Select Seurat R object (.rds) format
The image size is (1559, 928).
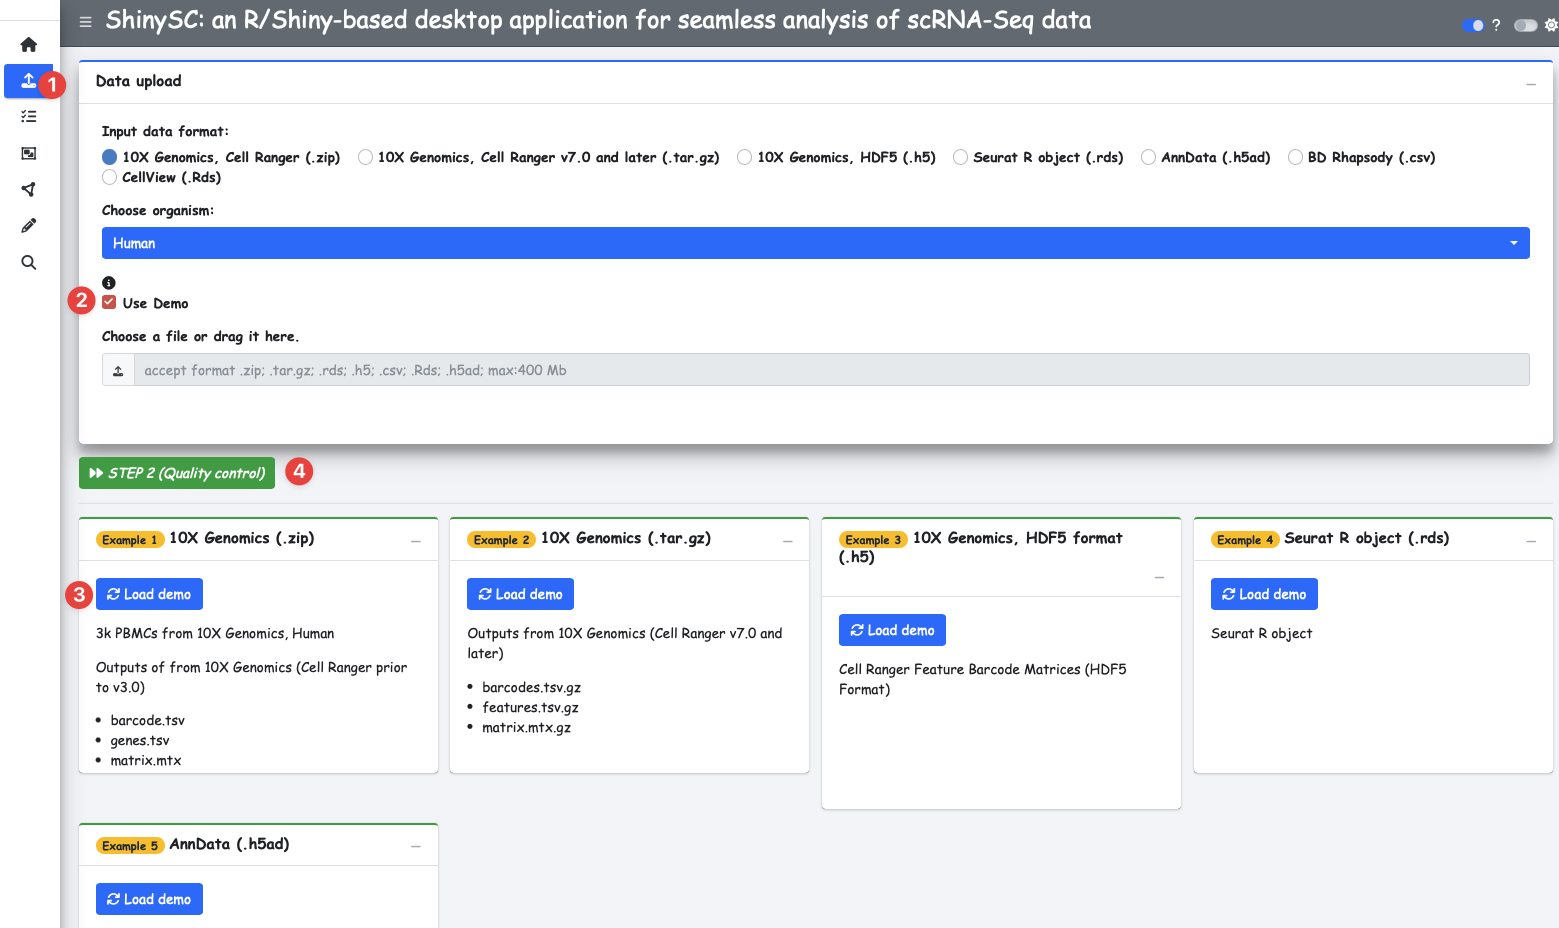(960, 157)
